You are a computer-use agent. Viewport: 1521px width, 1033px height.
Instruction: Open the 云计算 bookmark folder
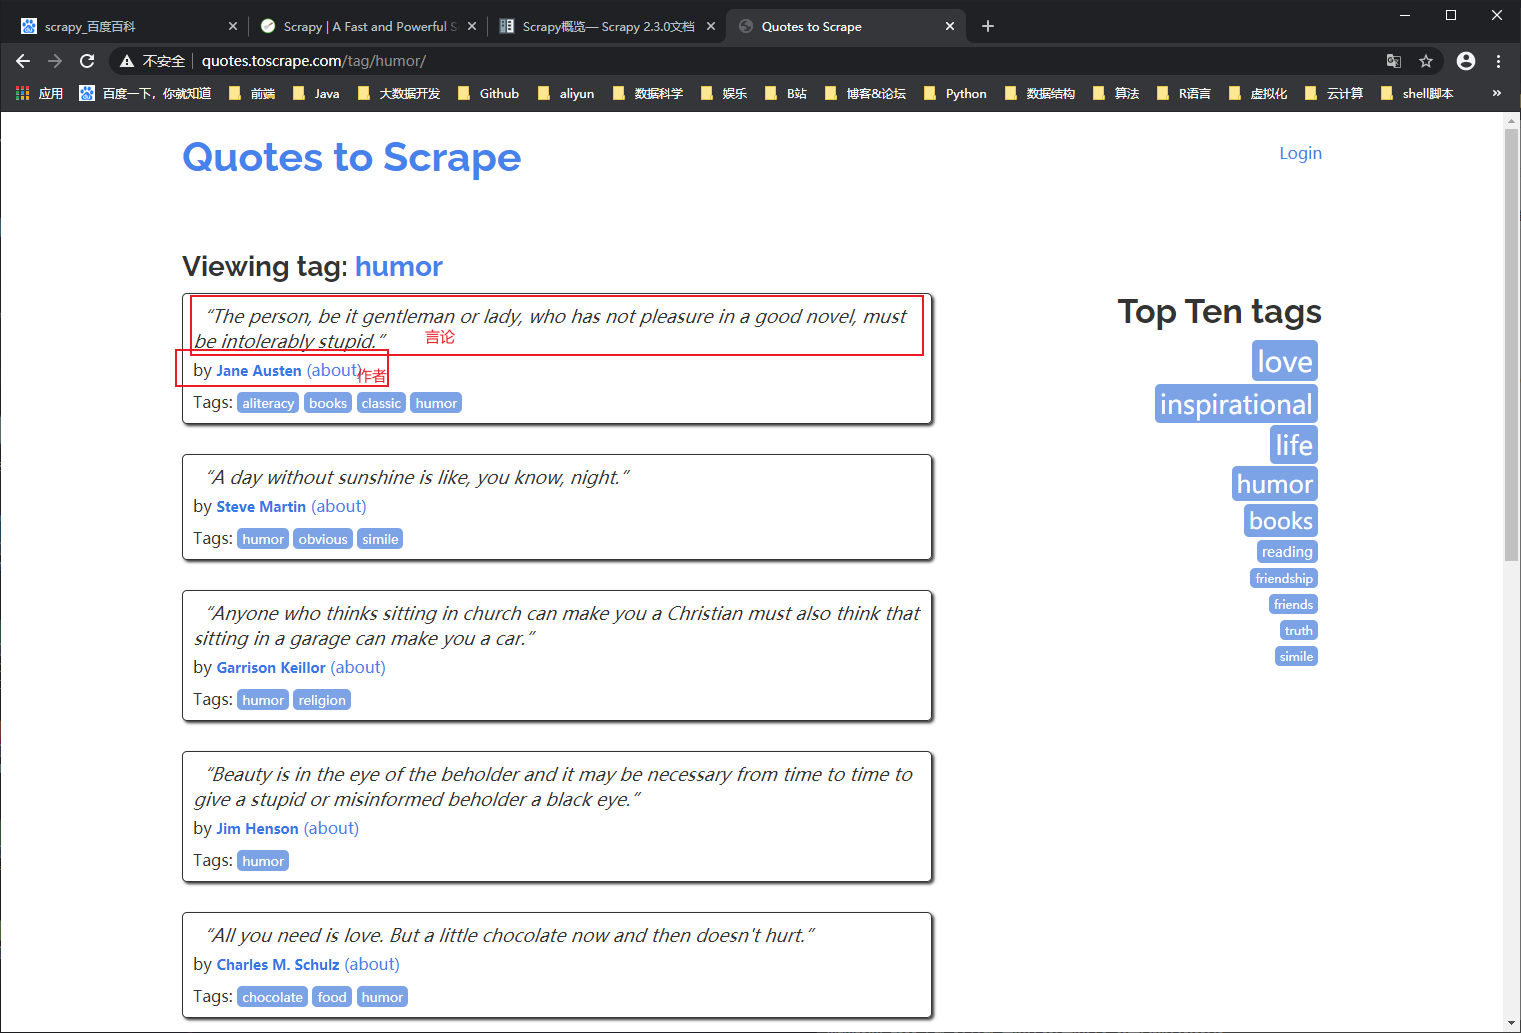point(1334,93)
